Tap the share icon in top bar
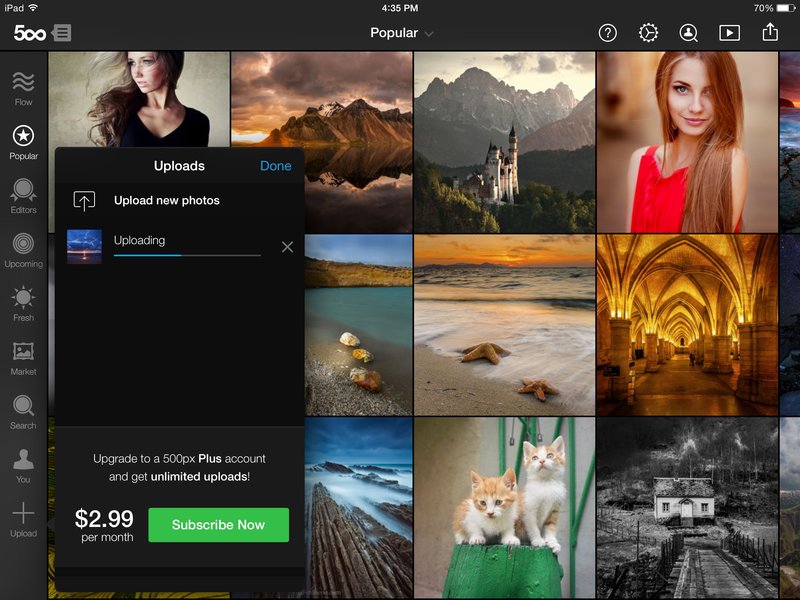The height and width of the screenshot is (600, 800). (770, 32)
